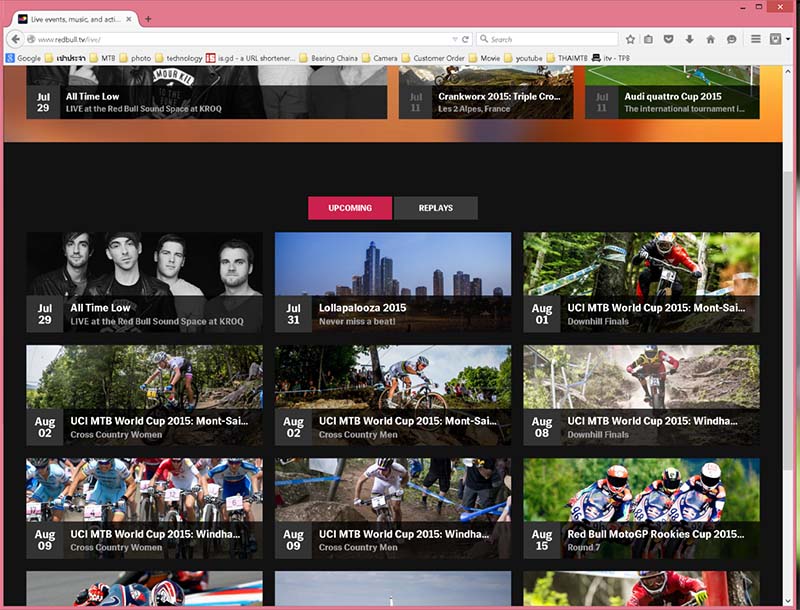
Task: Open the Movie bookmarks folder
Action: [x=485, y=58]
